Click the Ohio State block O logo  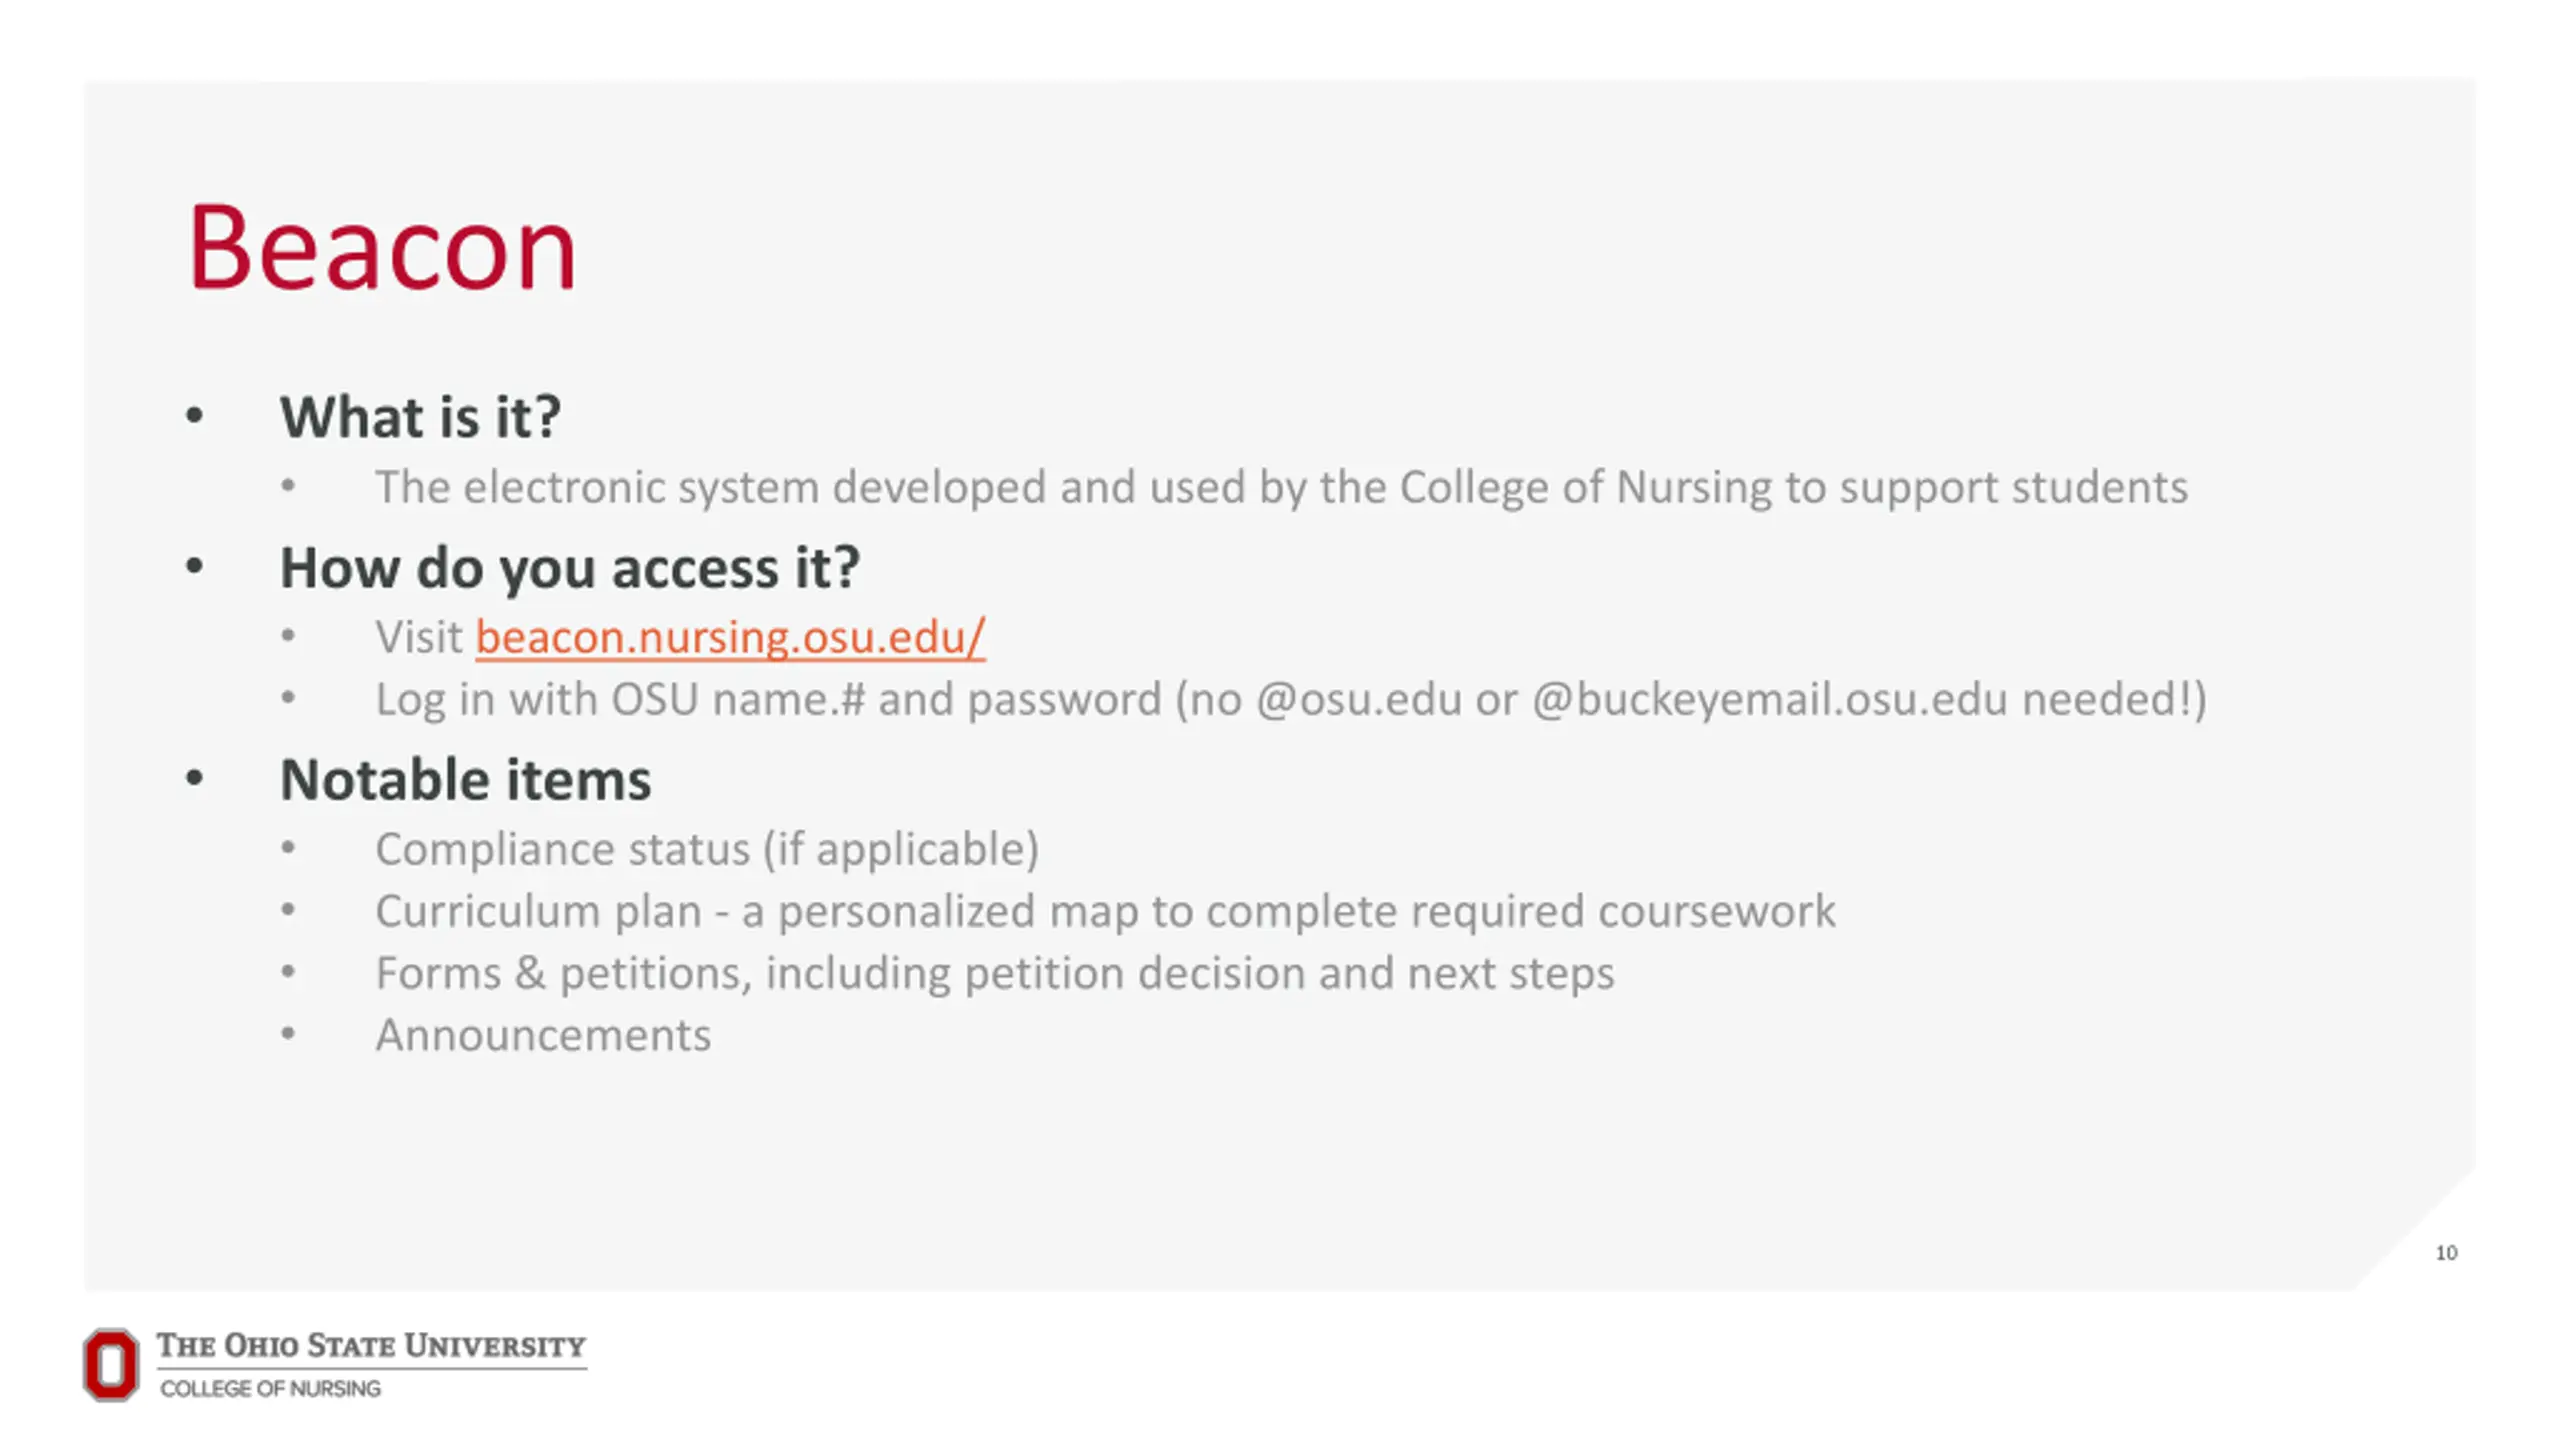coord(110,1364)
